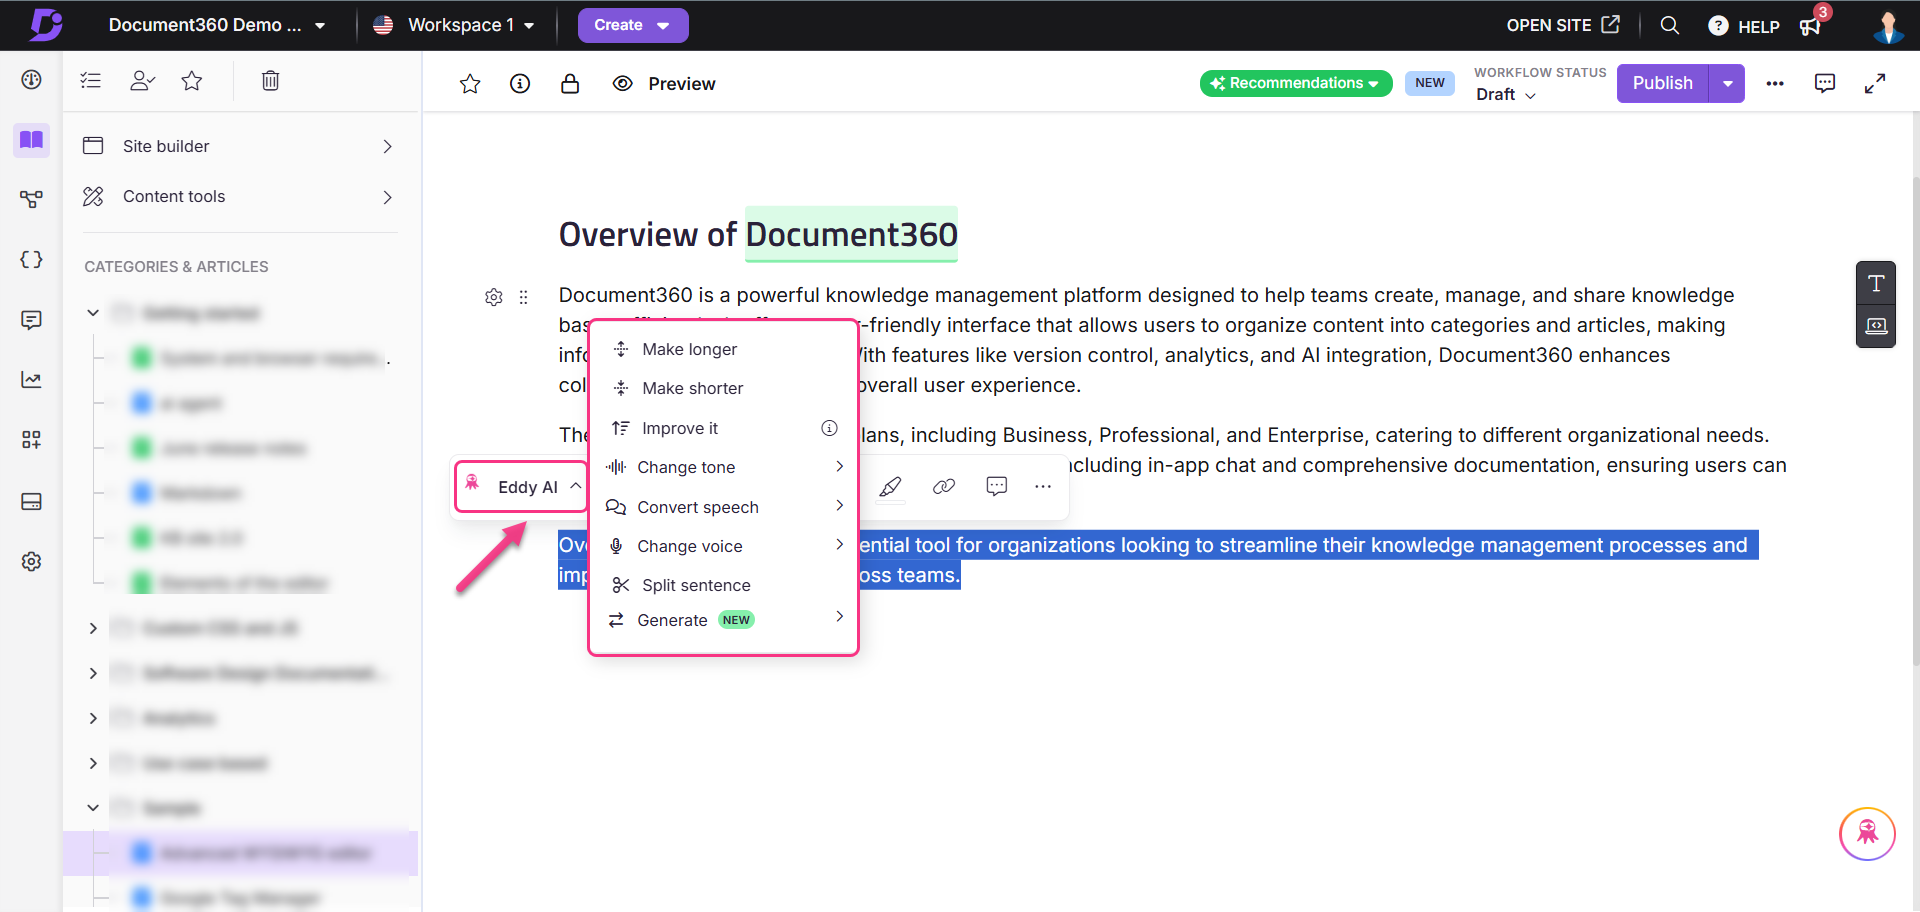The width and height of the screenshot is (1920, 912).
Task: Open the widgets grid icon in left rail
Action: point(31,440)
